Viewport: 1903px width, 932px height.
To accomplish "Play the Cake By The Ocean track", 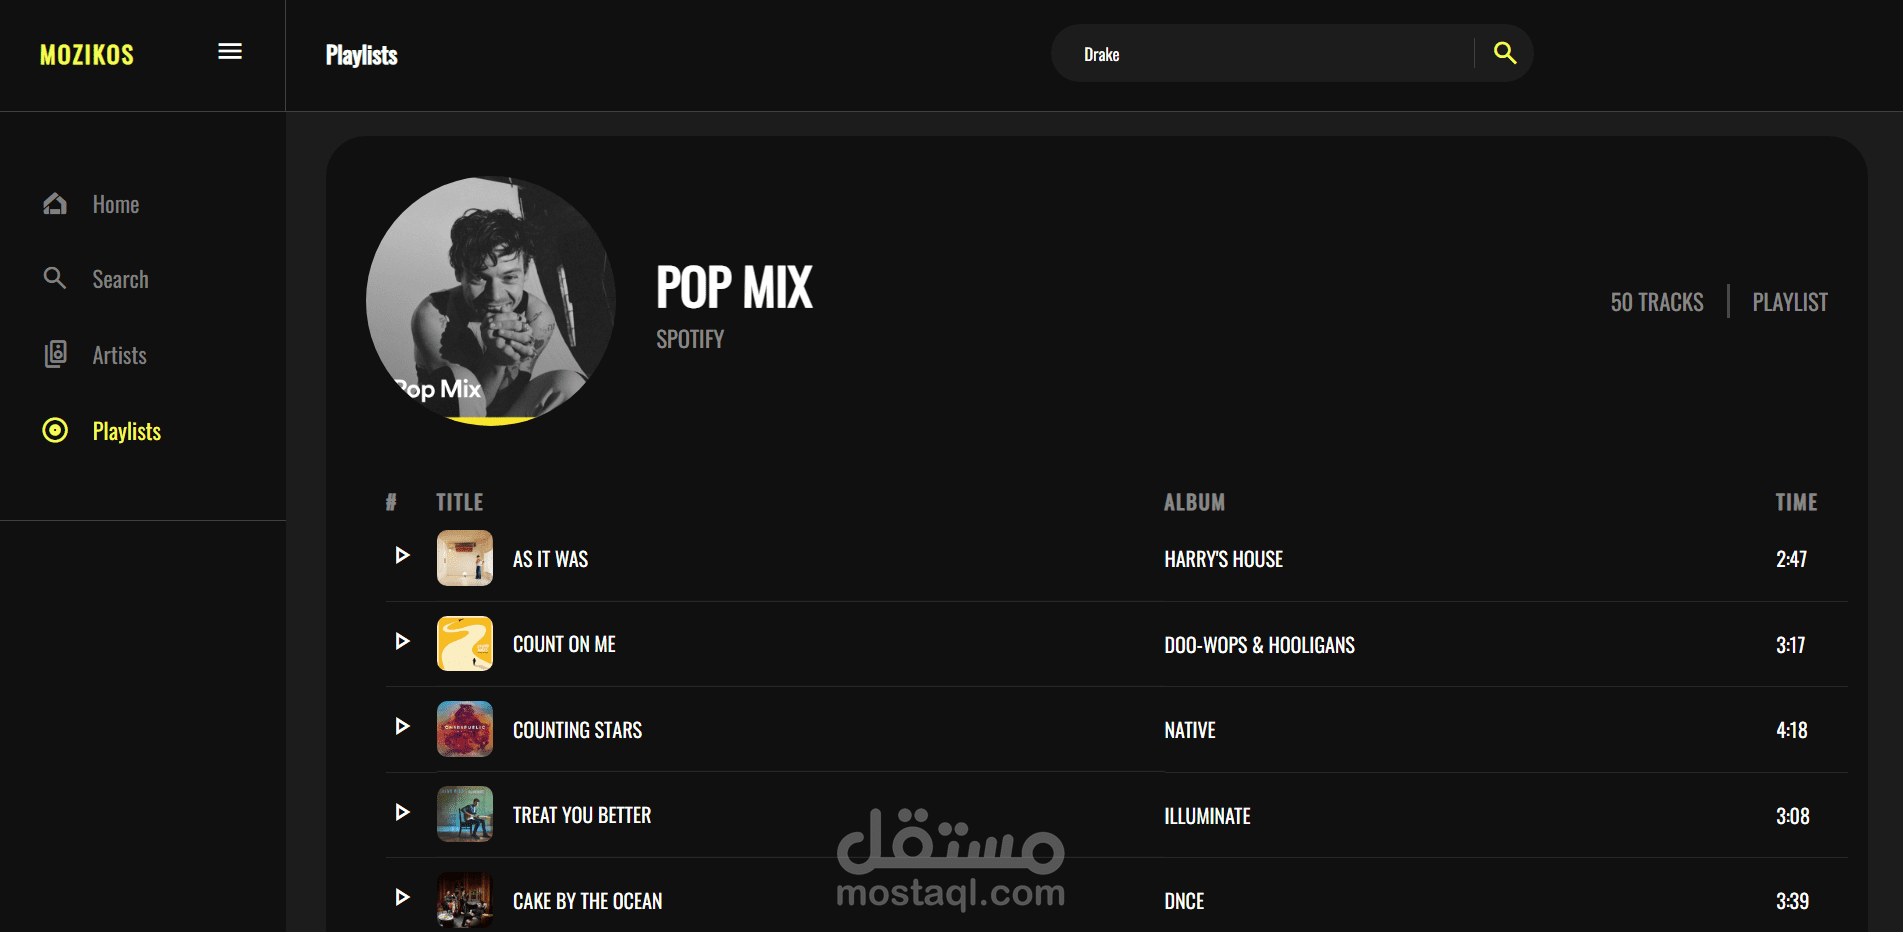I will pos(402,897).
